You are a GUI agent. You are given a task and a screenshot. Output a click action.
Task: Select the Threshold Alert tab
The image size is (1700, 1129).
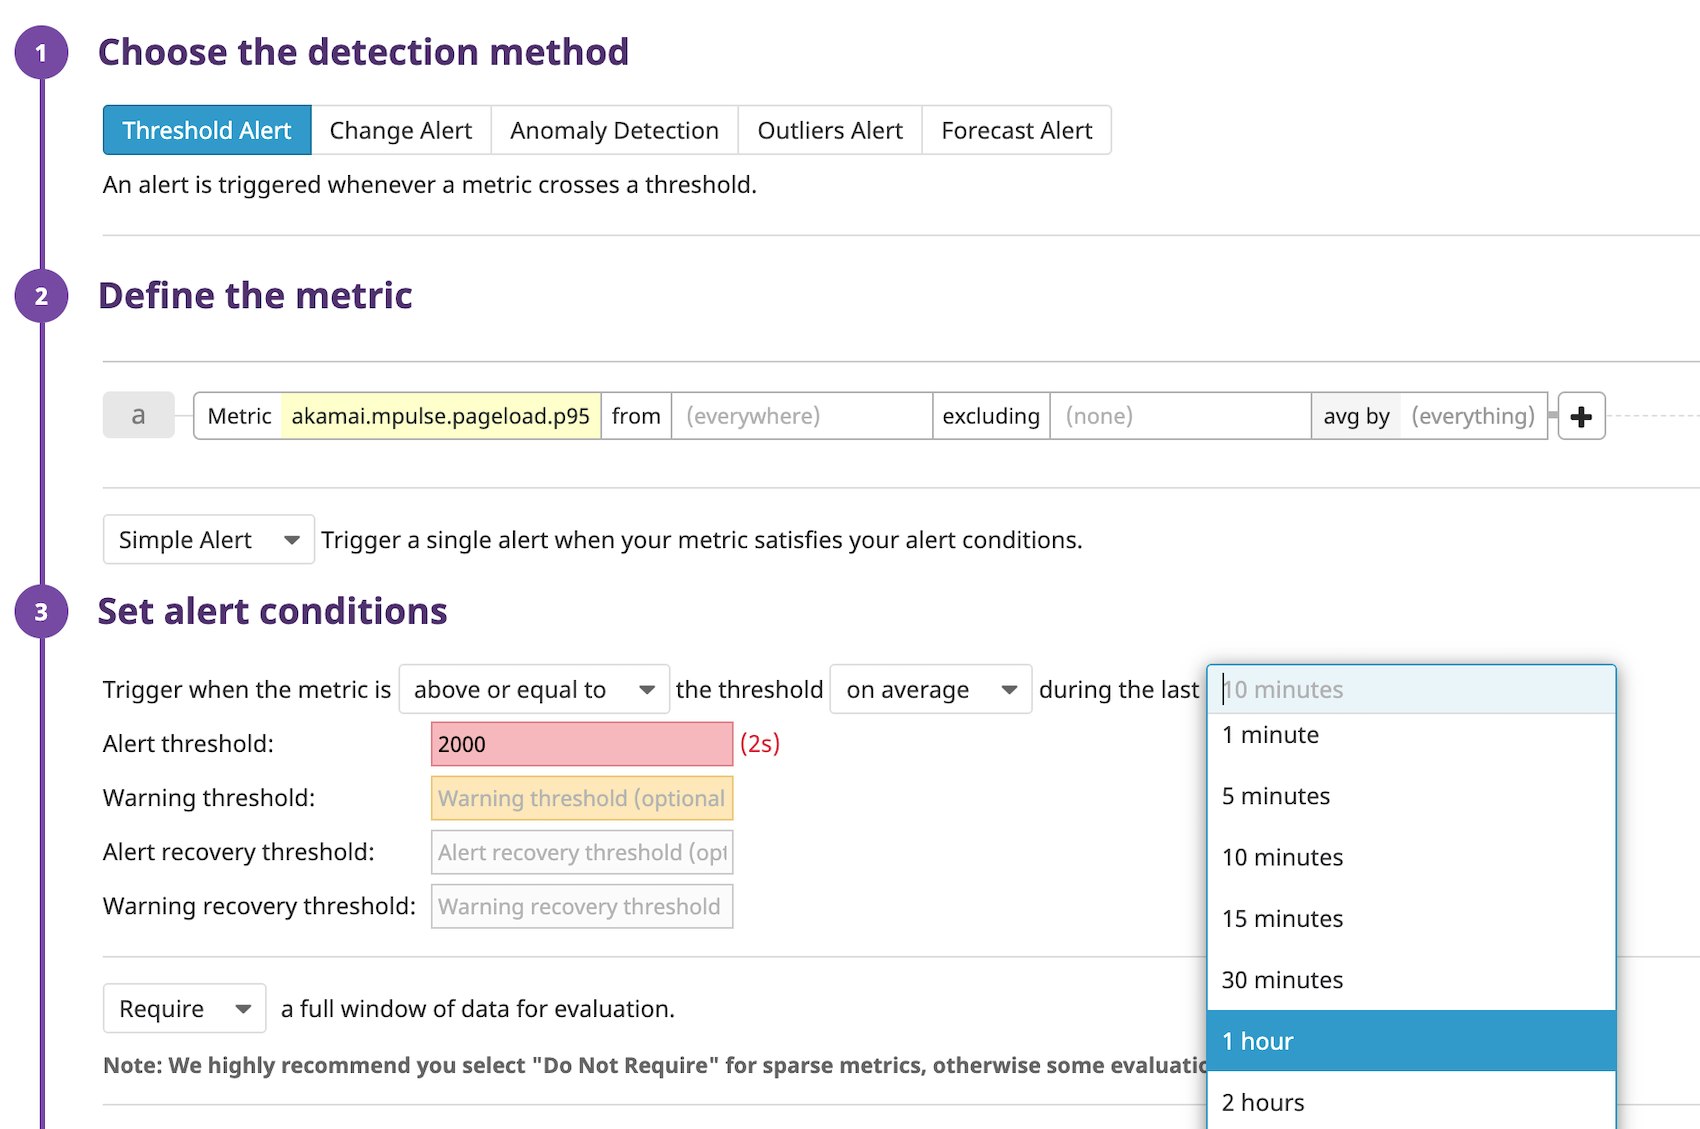click(207, 131)
